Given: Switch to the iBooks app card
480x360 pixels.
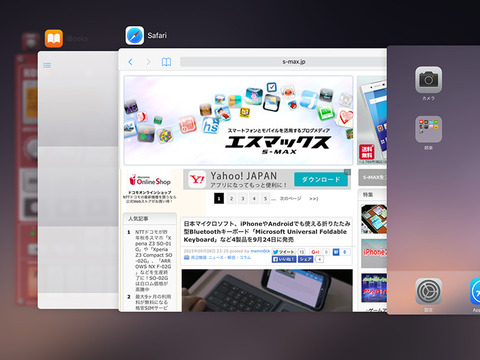Looking at the screenshot, I should click(x=78, y=180).
